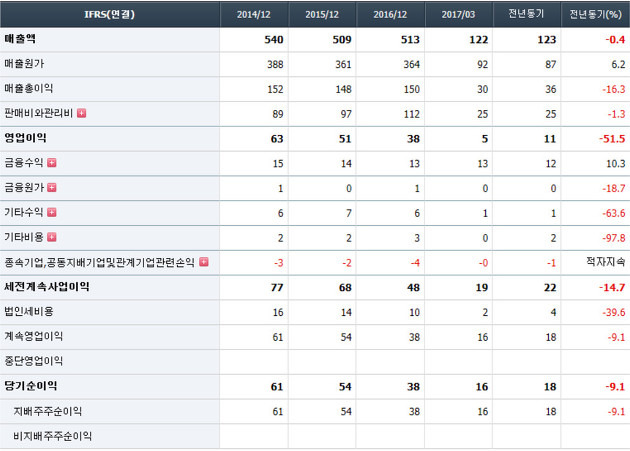The height and width of the screenshot is (451, 630).
Task: Select the 계속영업이익 row label
Action: tap(33, 336)
